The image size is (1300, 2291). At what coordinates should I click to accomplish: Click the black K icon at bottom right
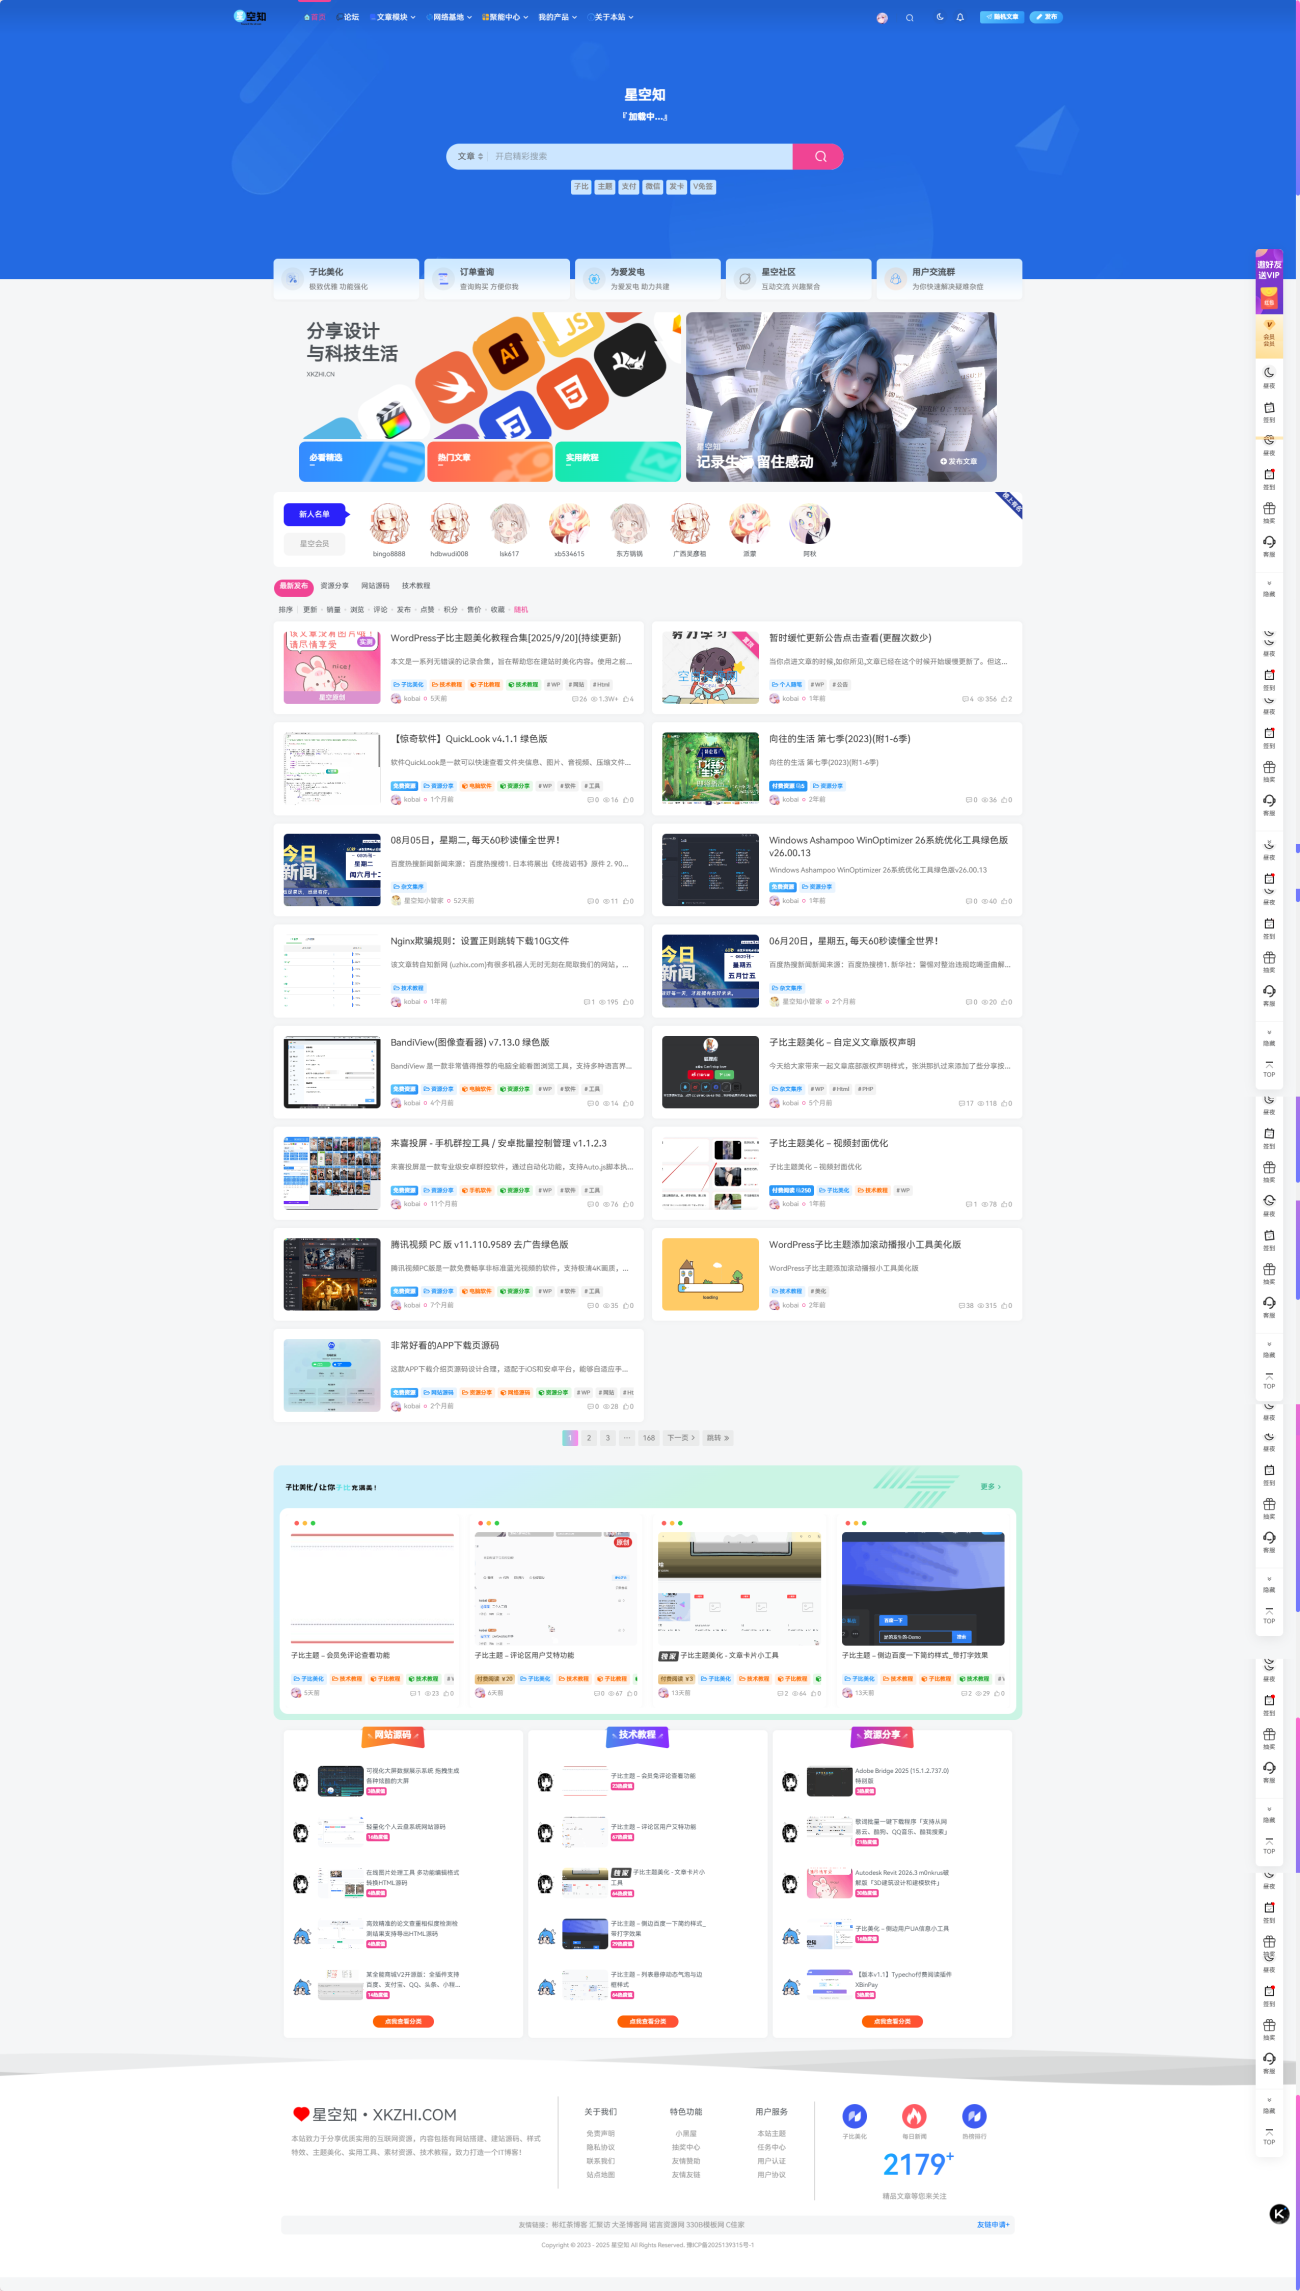point(1279,2214)
